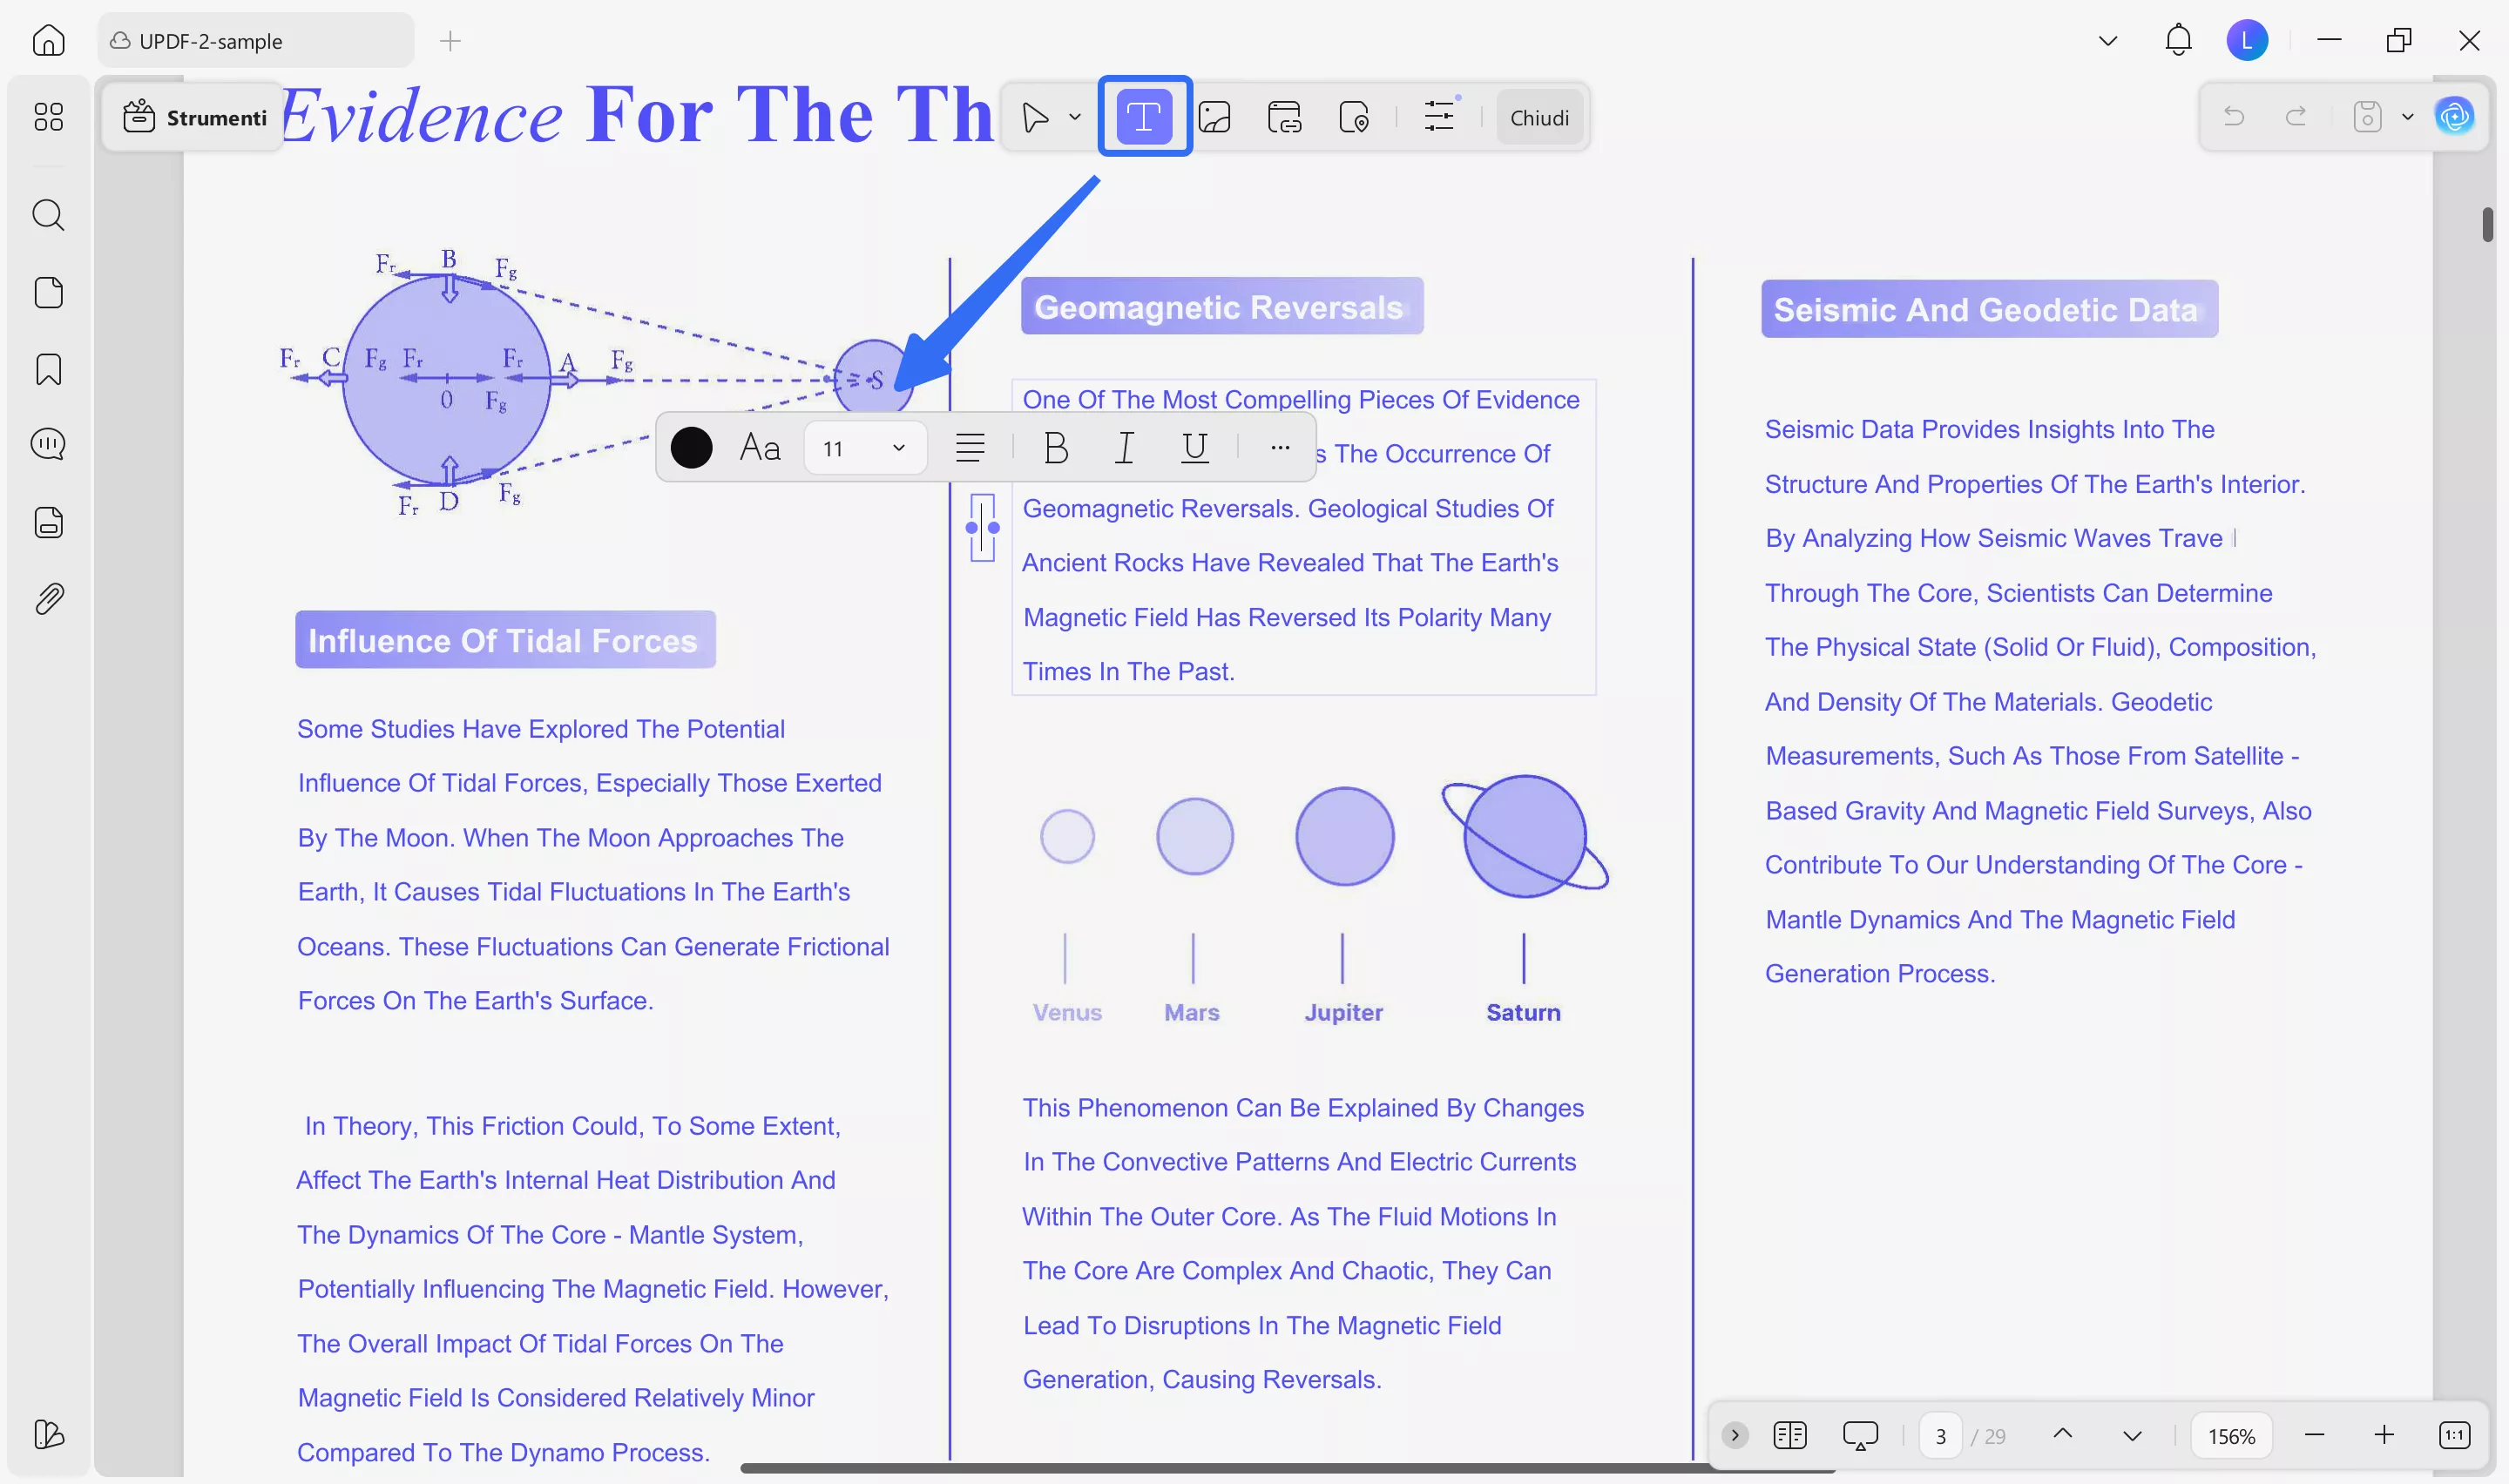Switch to the UPDF-2-sample document tab

pos(255,41)
